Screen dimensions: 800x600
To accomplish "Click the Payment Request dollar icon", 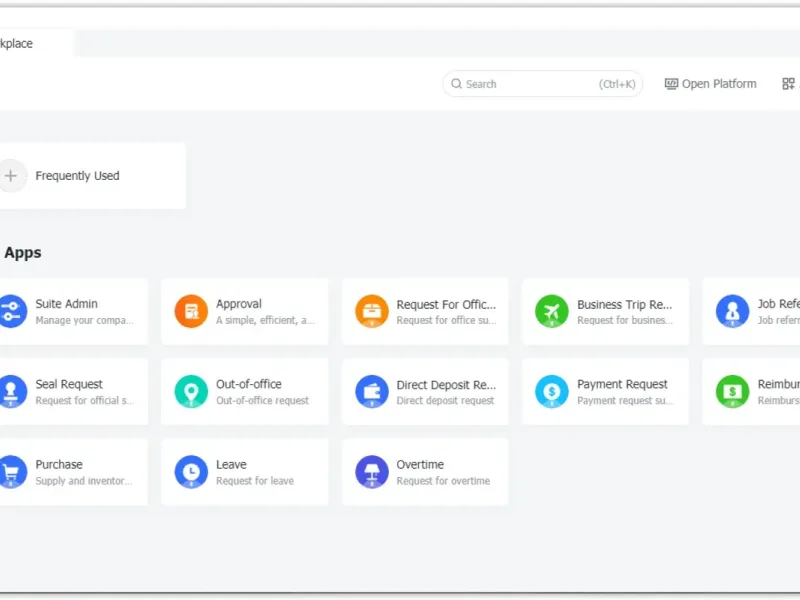I will coord(552,391).
